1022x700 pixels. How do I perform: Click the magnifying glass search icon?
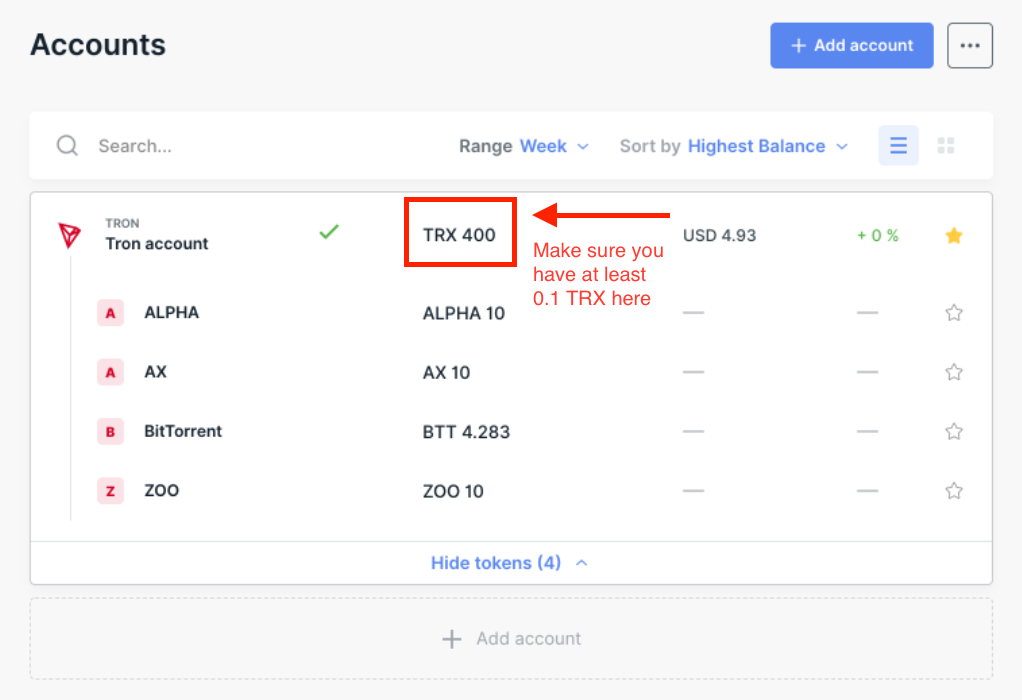(67, 146)
